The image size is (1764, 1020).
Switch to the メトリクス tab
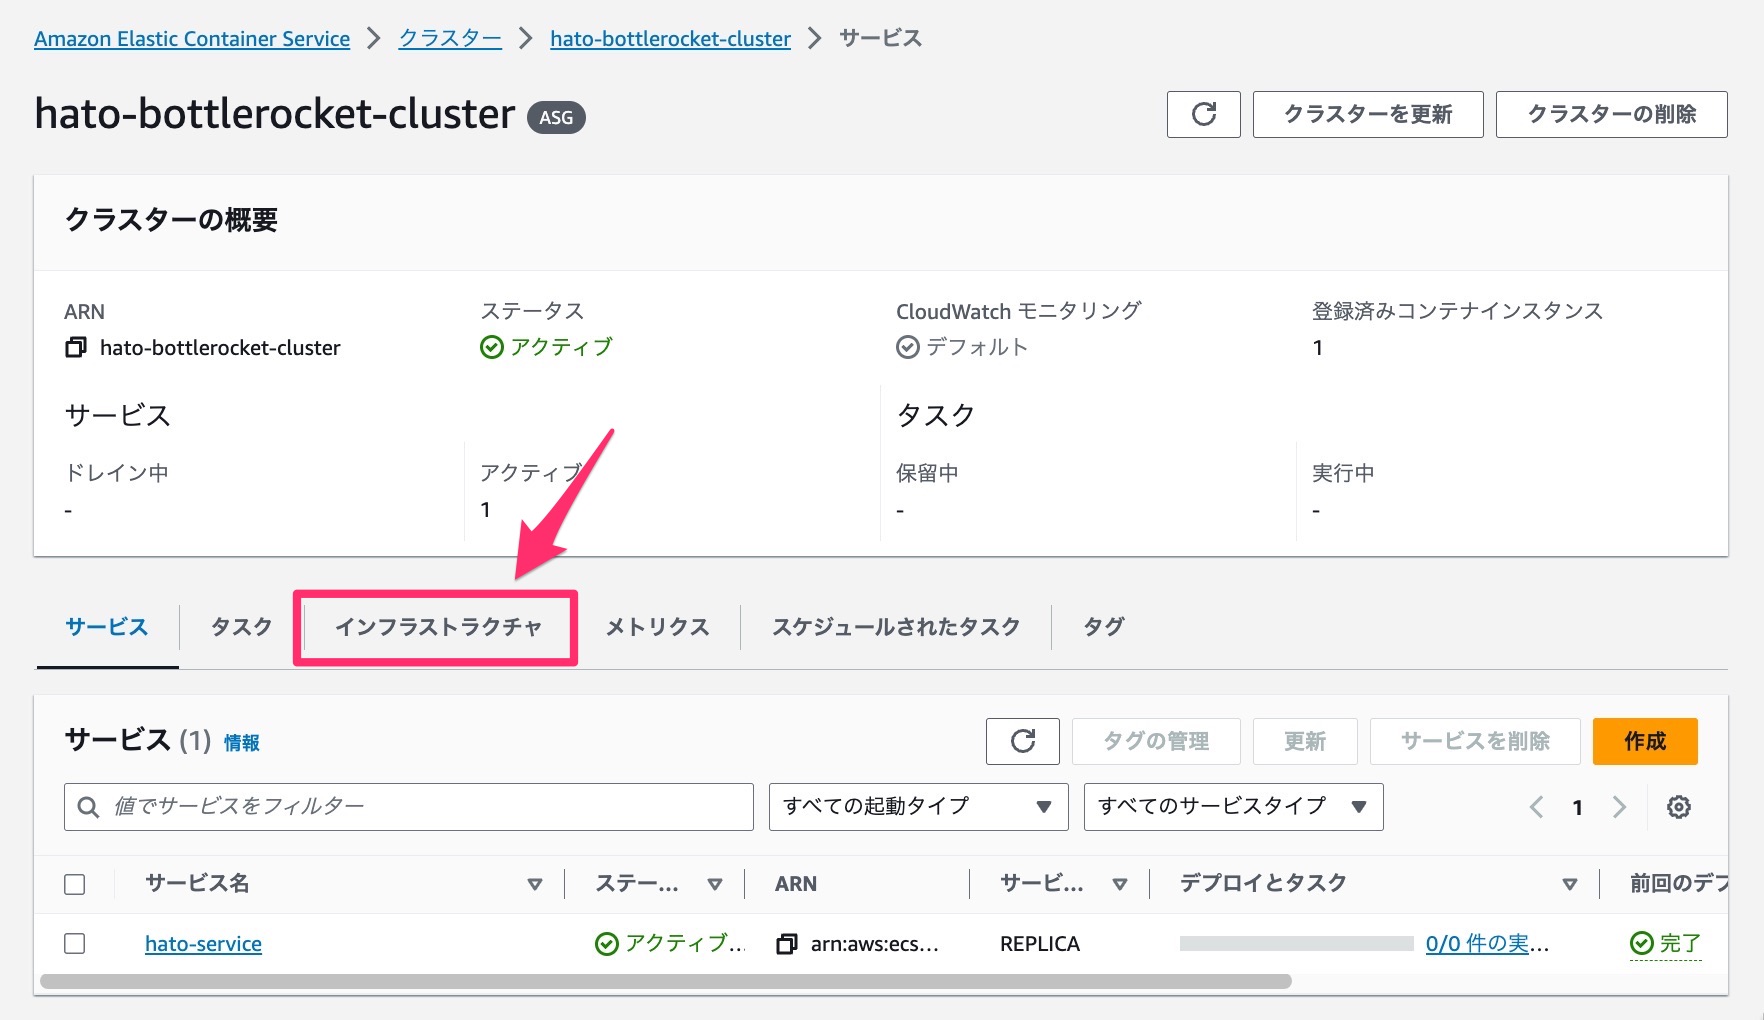click(656, 626)
